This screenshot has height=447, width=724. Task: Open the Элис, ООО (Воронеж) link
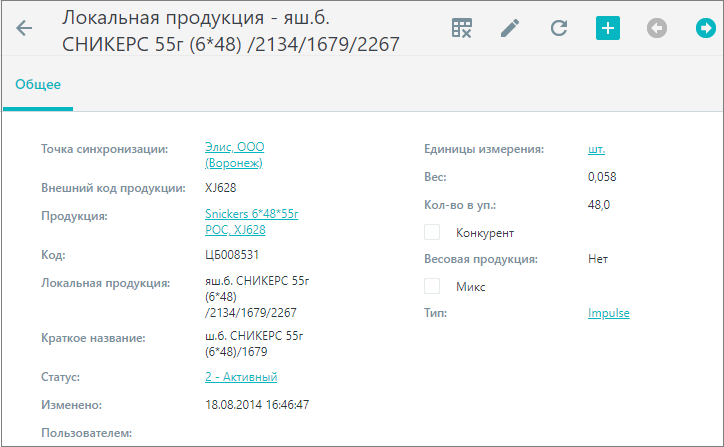pos(235,155)
